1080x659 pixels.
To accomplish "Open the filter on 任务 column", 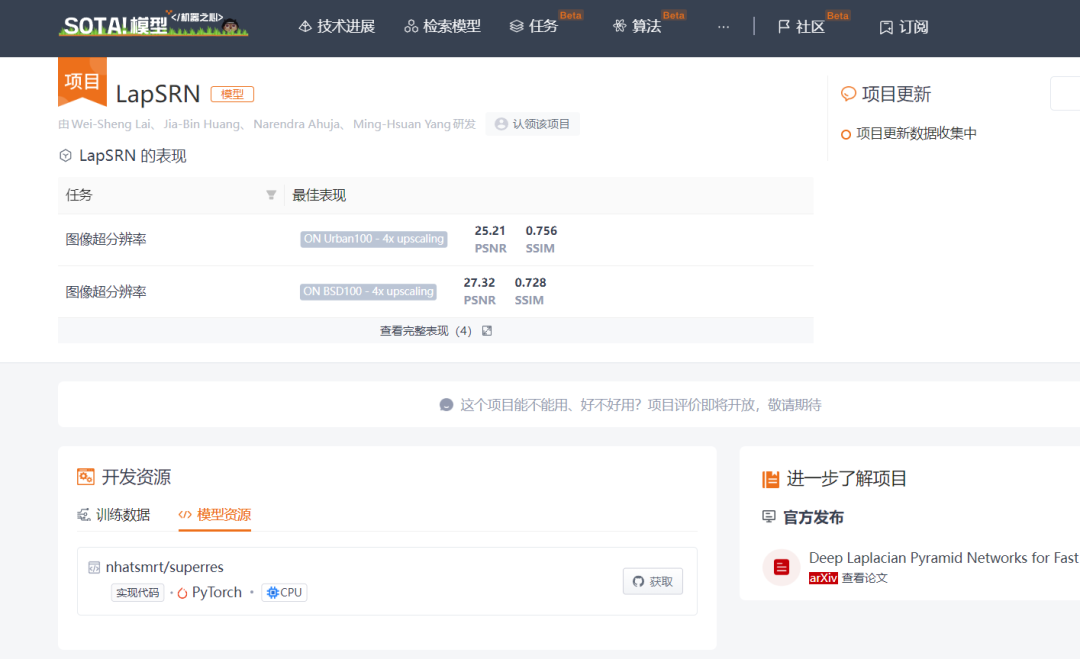I will pyautogui.click(x=271, y=195).
